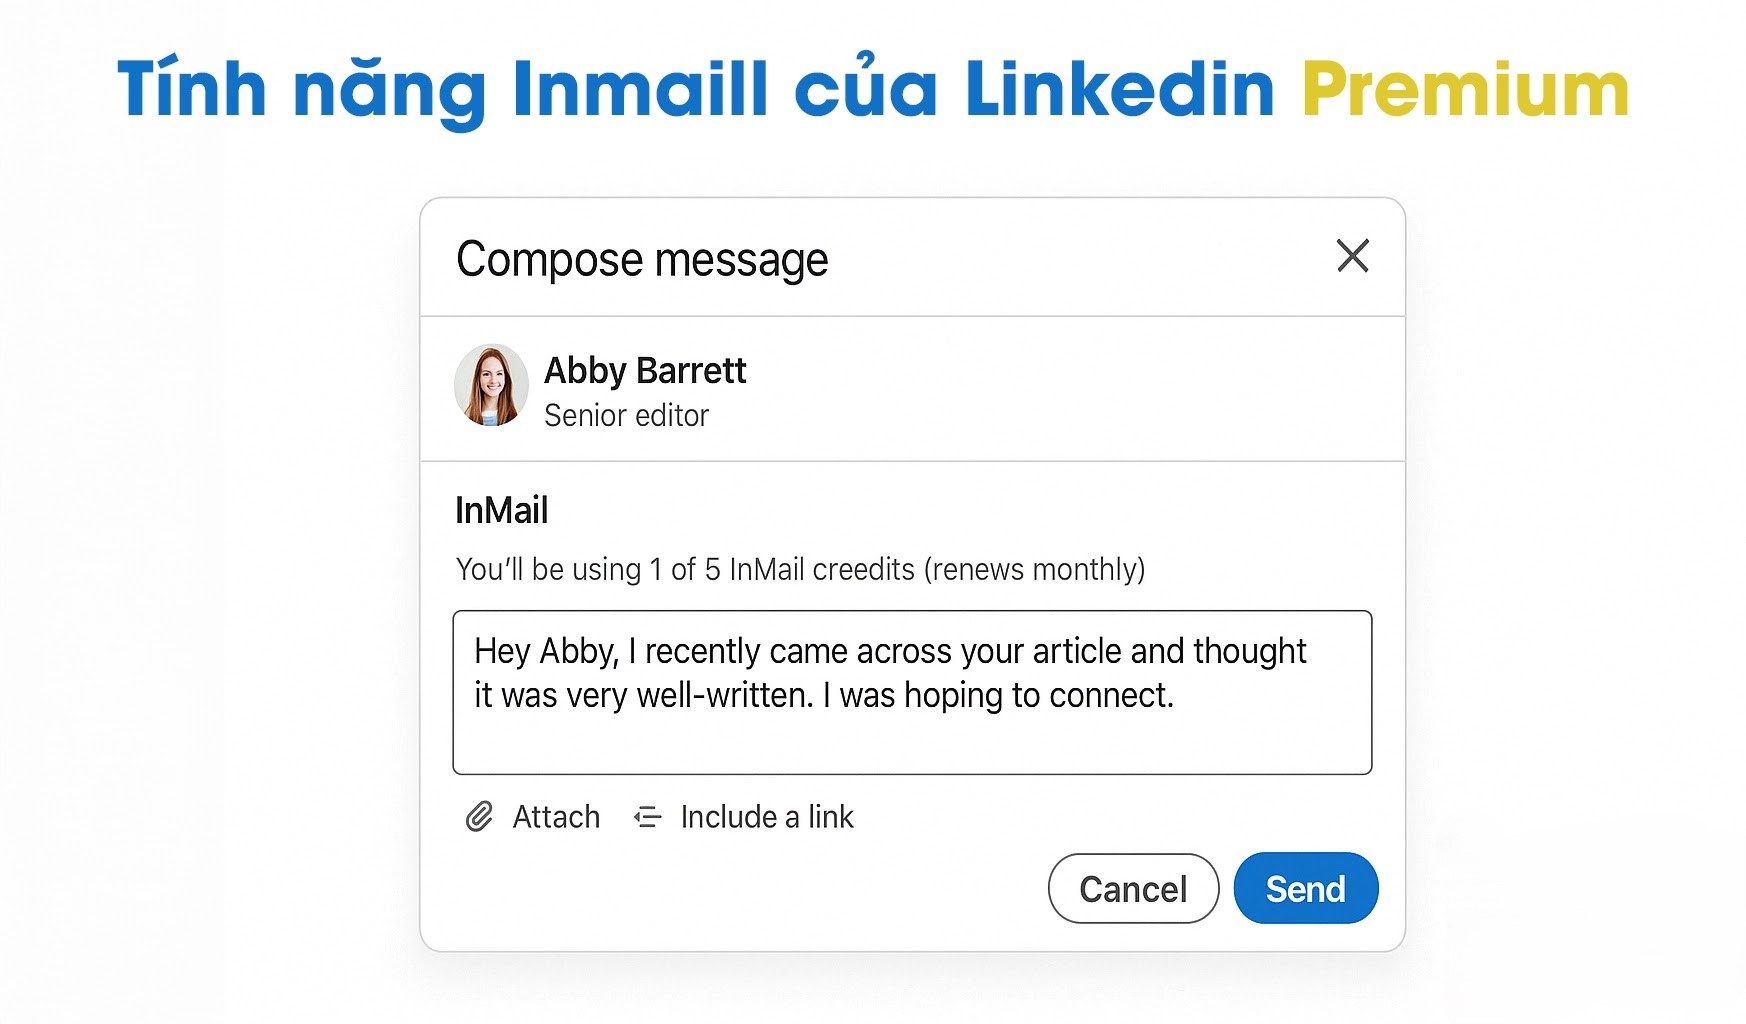
Task: Send the InMail message
Action: coord(1305,888)
